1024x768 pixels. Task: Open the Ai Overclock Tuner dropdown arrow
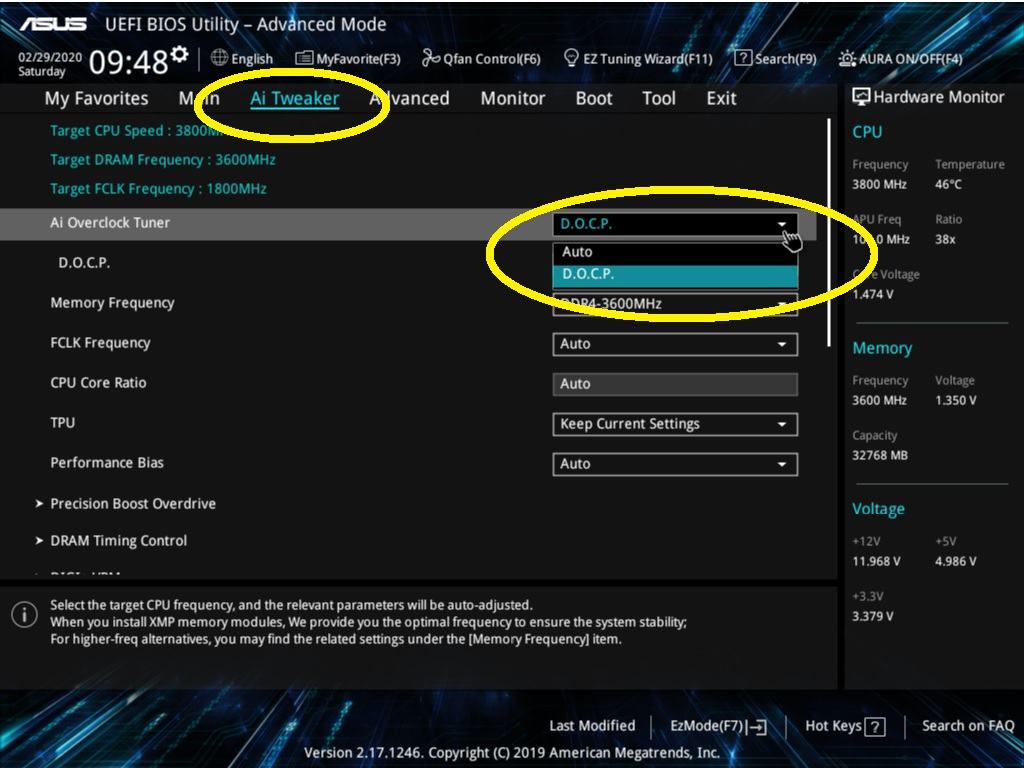coord(782,224)
